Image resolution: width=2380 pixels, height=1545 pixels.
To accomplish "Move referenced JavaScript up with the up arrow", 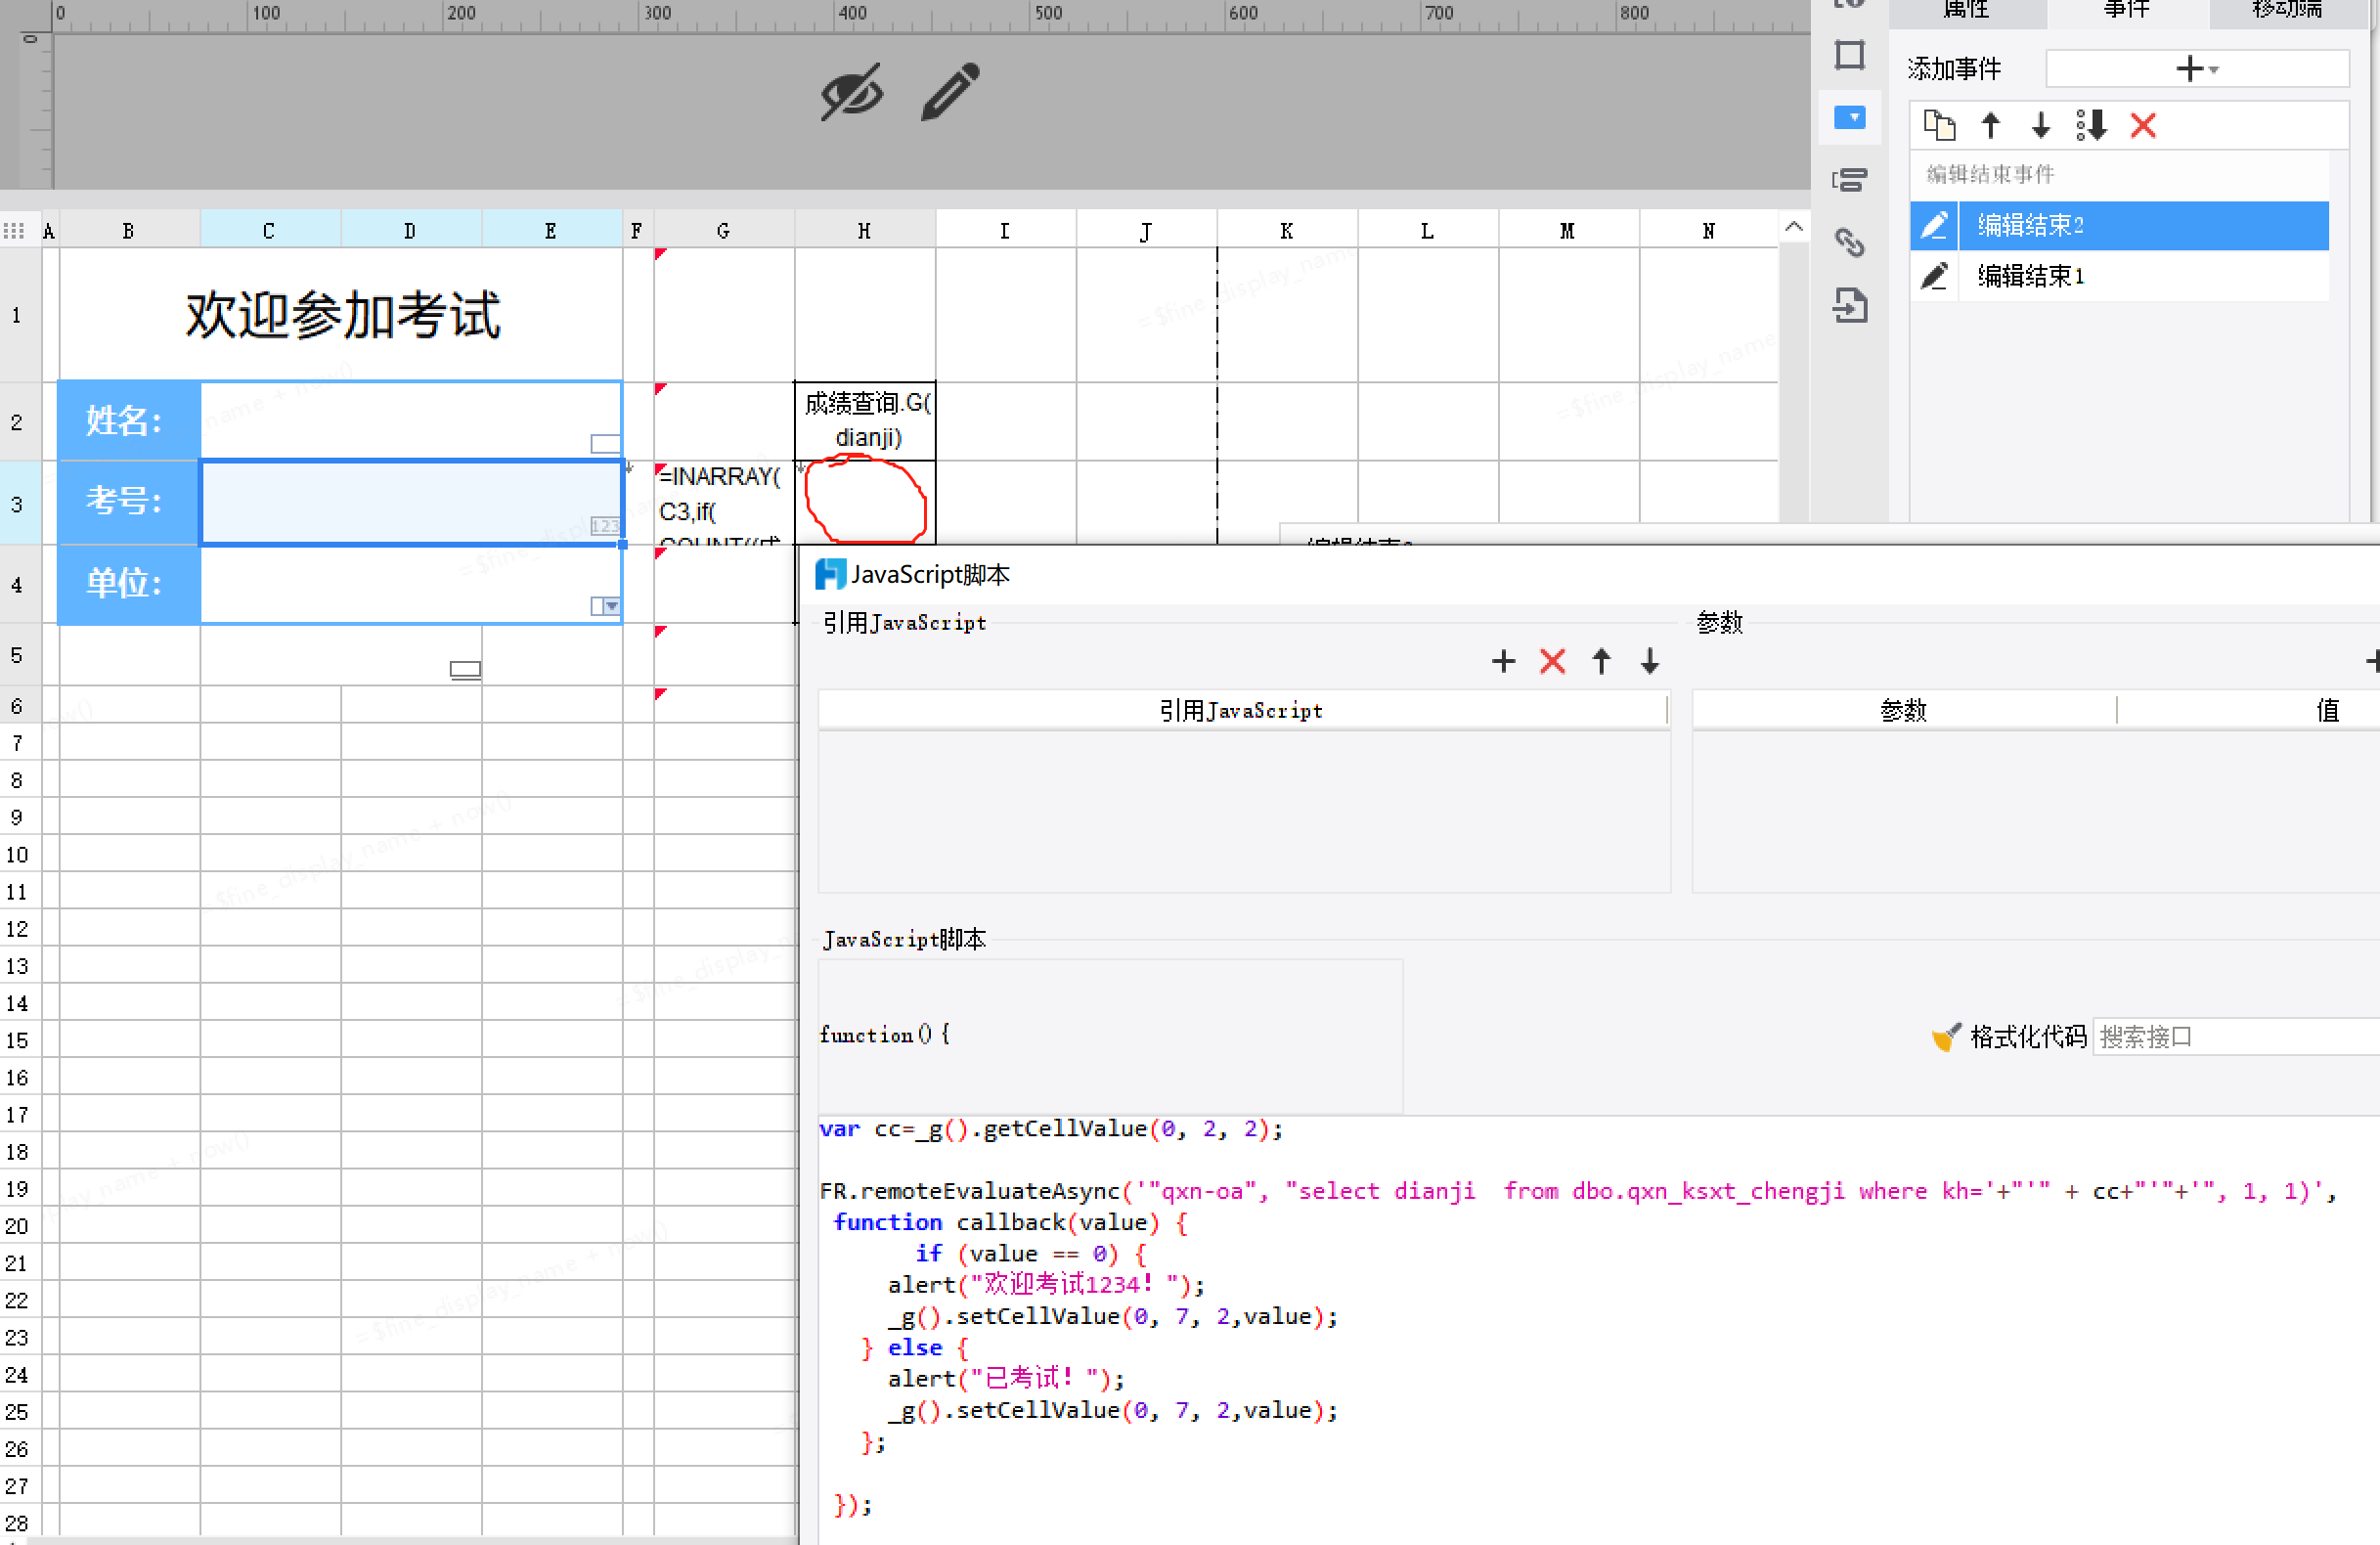I will (x=1601, y=661).
